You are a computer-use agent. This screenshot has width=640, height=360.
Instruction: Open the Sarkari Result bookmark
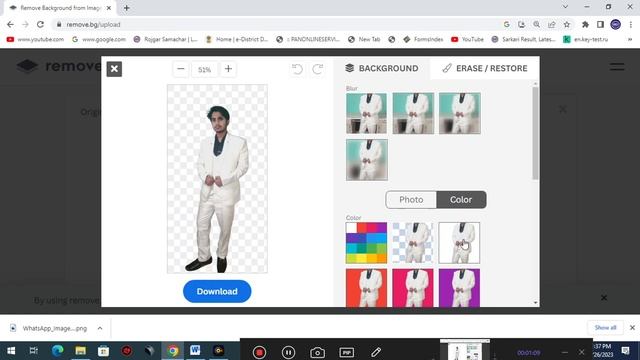524,39
